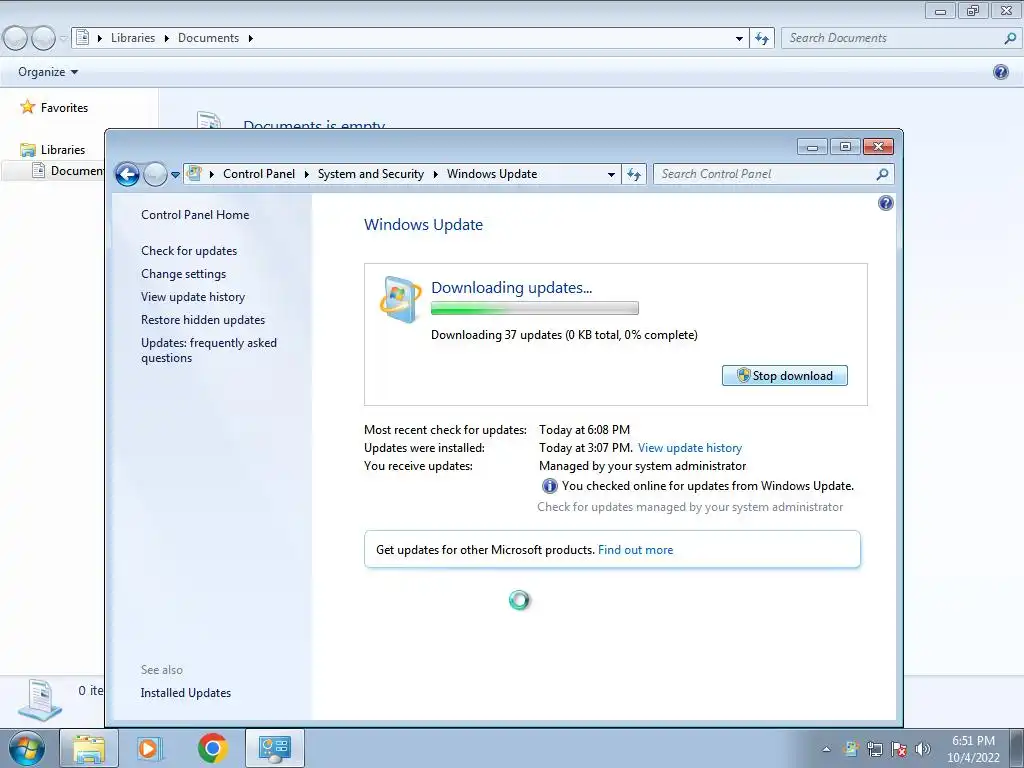
Task: Click Find out more link
Action: [635, 550]
